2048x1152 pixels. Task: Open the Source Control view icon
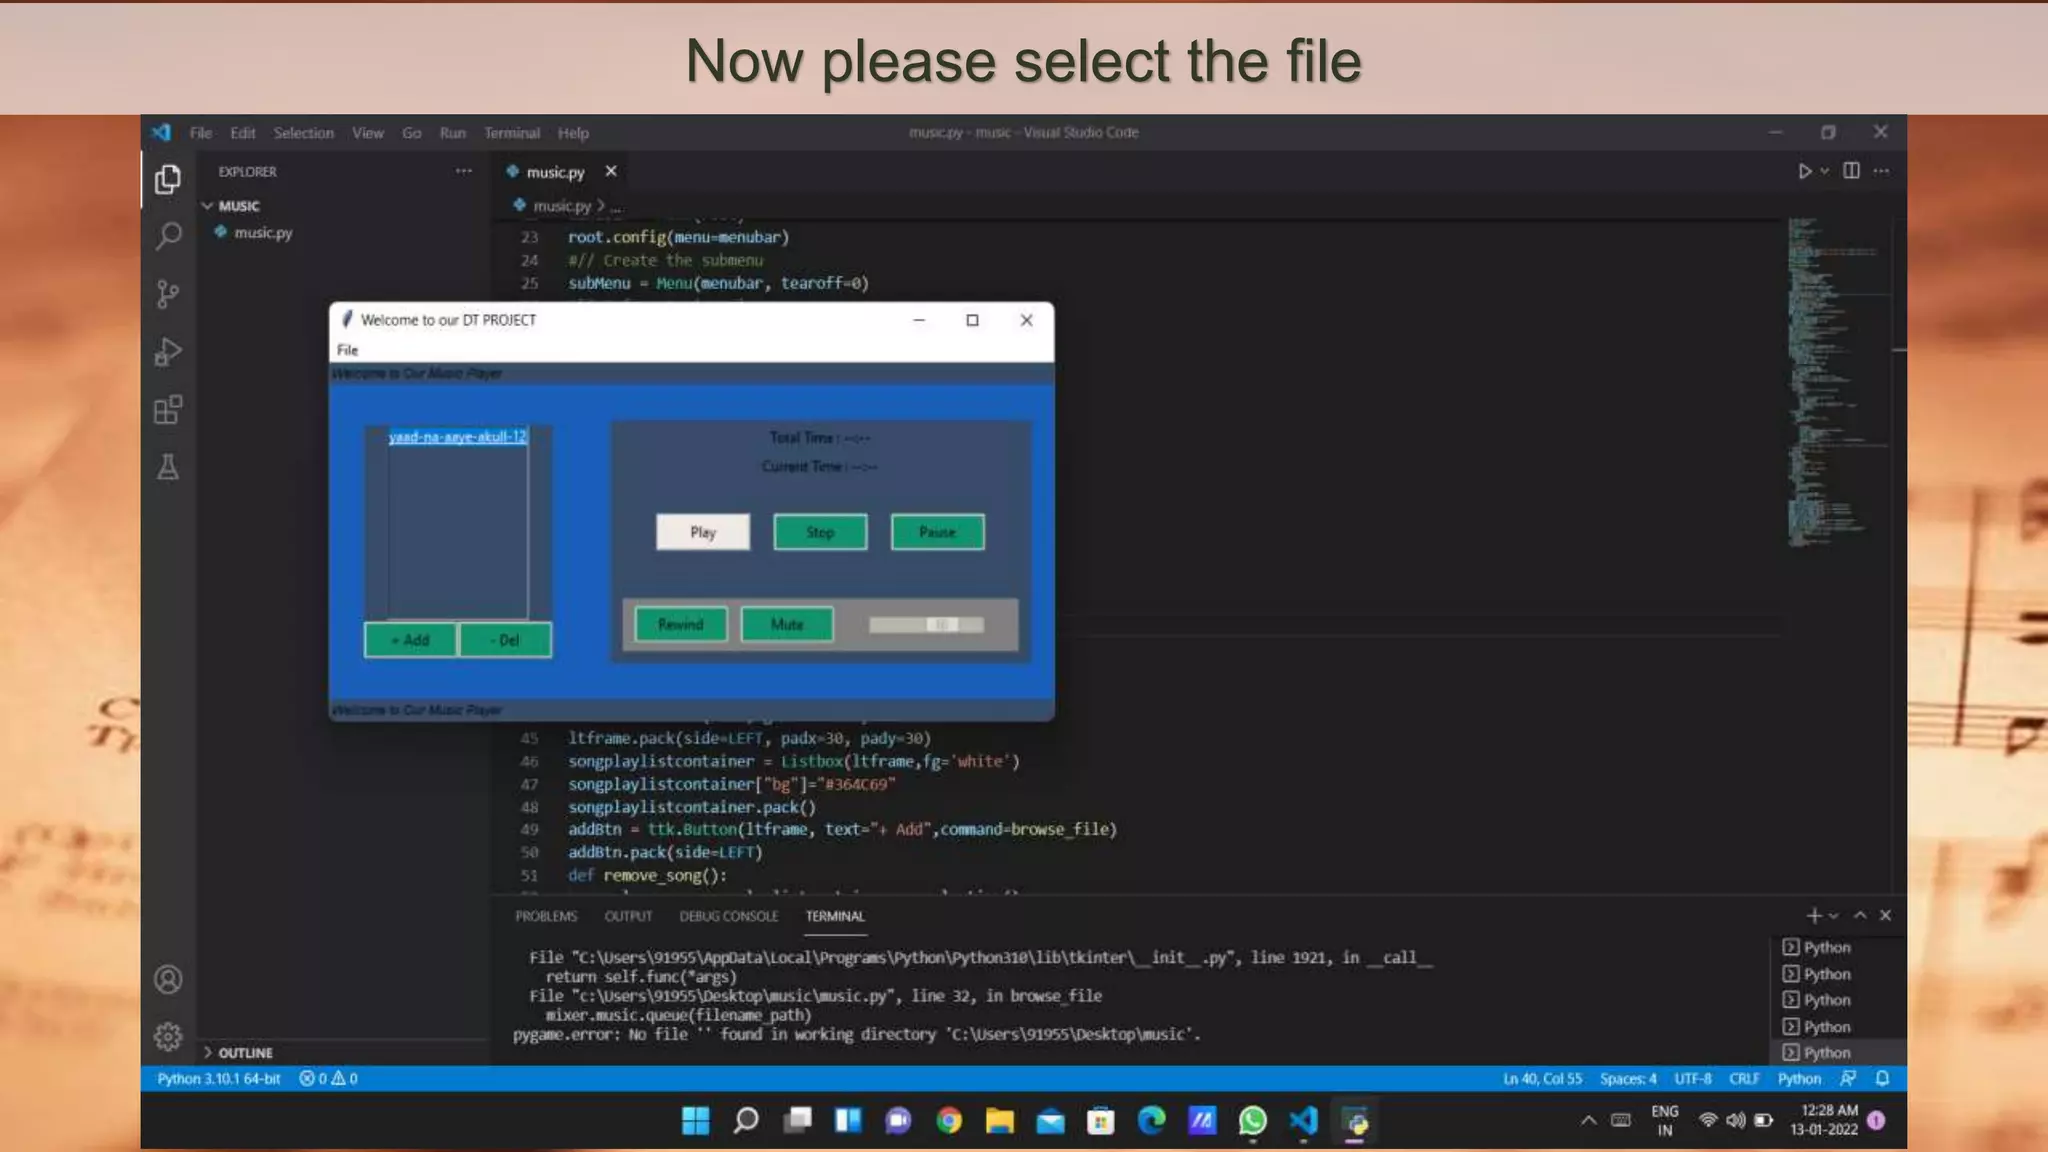(x=168, y=294)
